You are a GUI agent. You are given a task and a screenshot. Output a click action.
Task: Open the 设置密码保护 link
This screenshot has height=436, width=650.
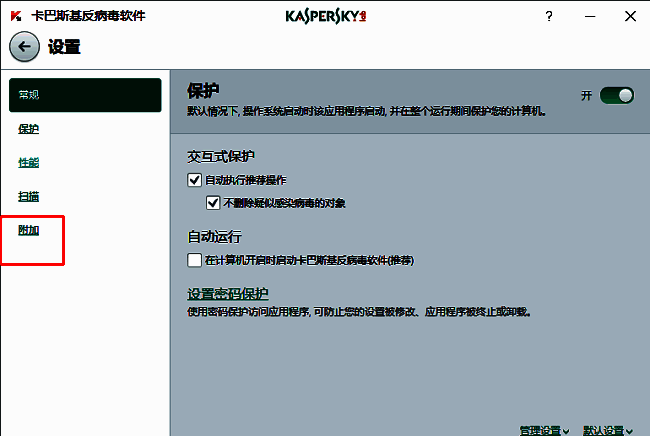point(228,293)
